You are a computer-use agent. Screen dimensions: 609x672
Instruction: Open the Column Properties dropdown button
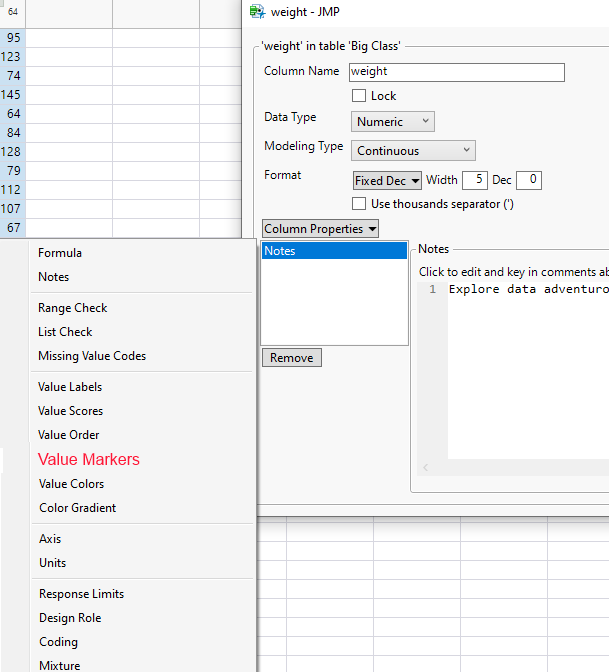320,229
